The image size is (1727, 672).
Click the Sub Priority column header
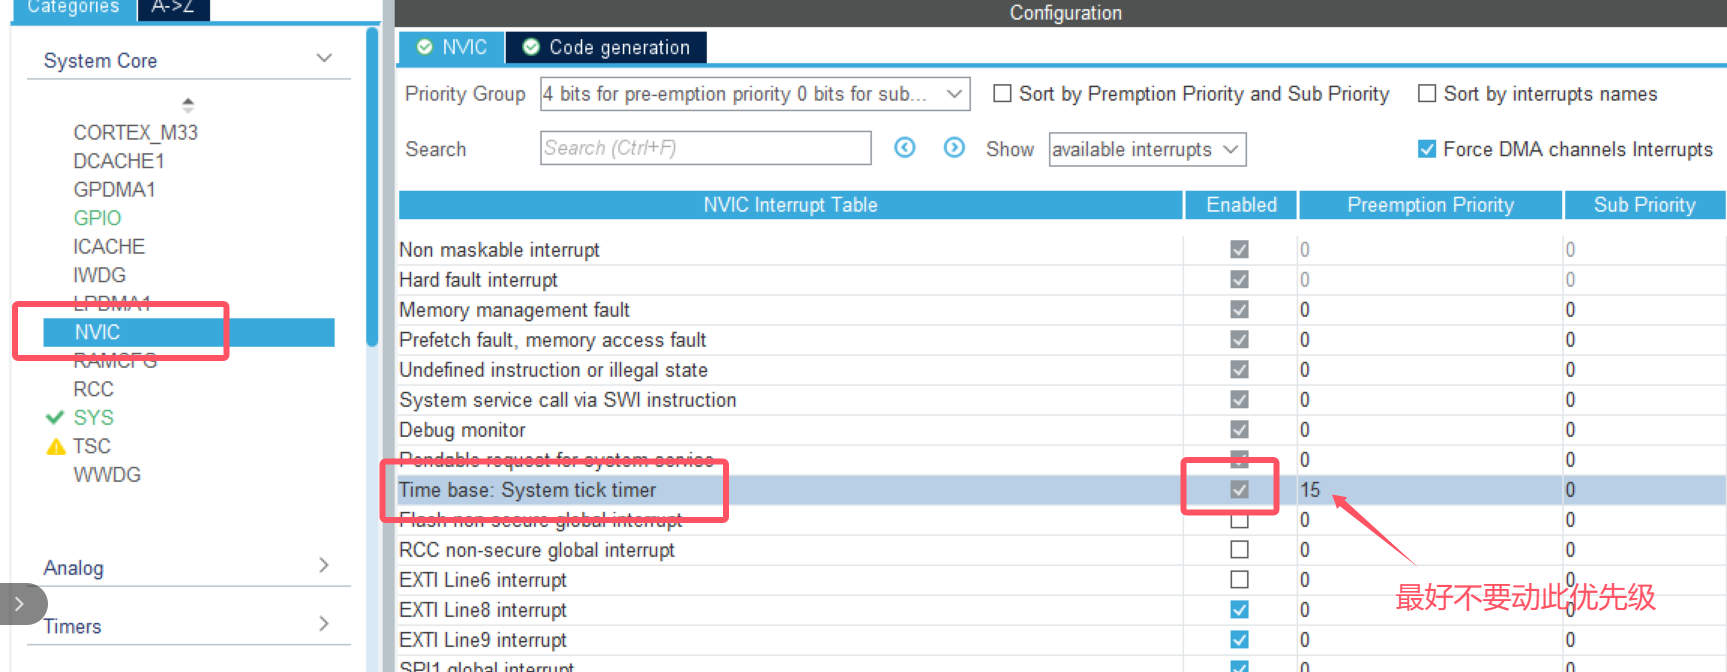pyautogui.click(x=1645, y=205)
